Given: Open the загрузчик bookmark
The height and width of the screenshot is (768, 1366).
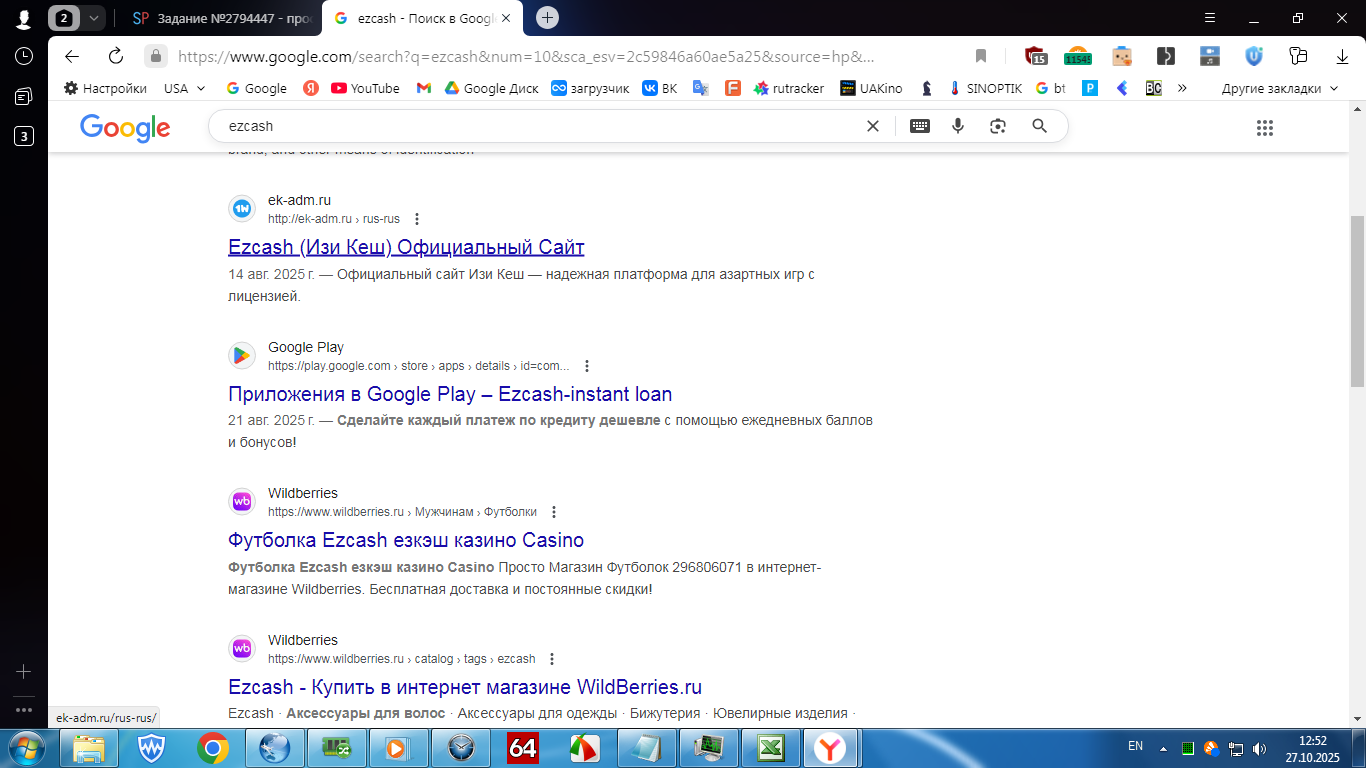Looking at the screenshot, I should pyautogui.click(x=591, y=88).
